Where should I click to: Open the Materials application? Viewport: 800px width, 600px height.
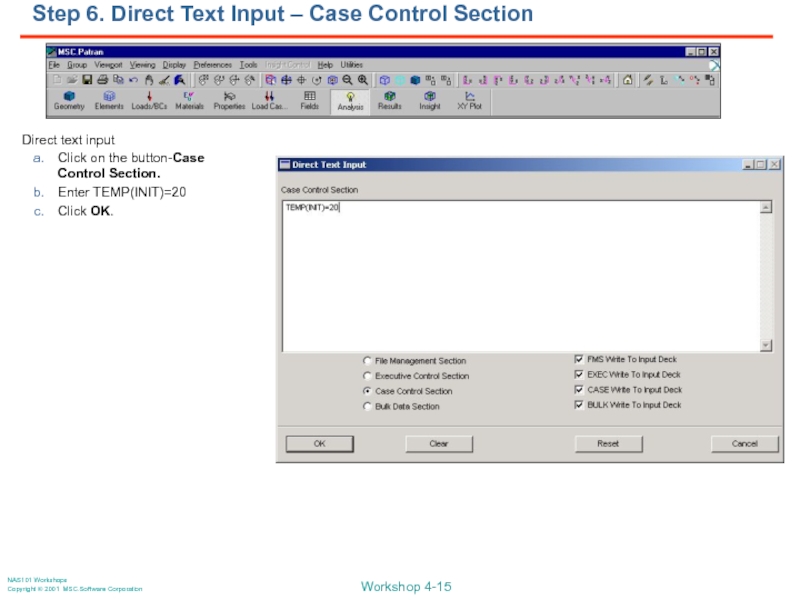(189, 101)
